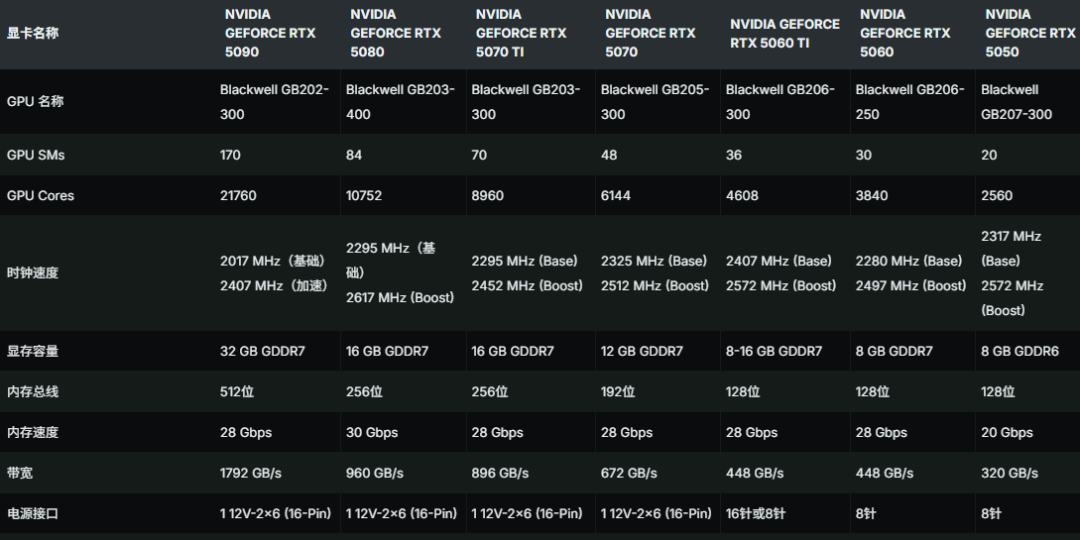Click the RTX 5070 Ti column header
The height and width of the screenshot is (540, 1080).
[x=521, y=33]
